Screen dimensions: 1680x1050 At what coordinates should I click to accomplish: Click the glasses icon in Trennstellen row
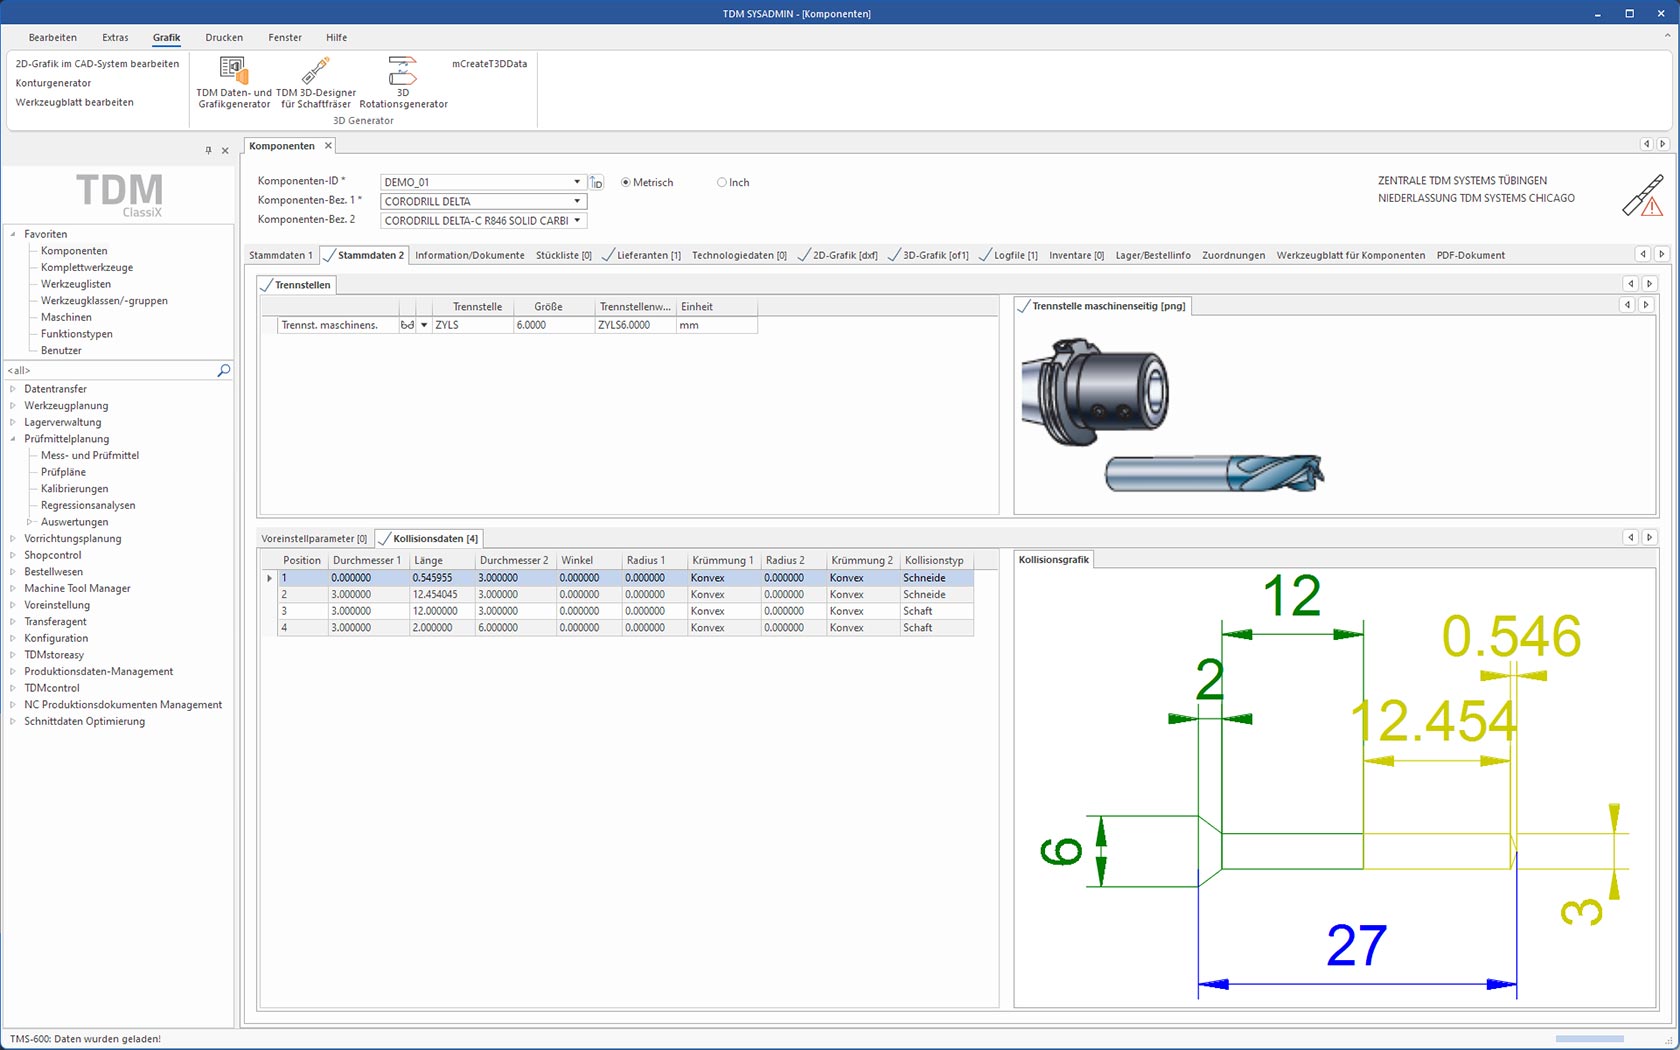(407, 325)
